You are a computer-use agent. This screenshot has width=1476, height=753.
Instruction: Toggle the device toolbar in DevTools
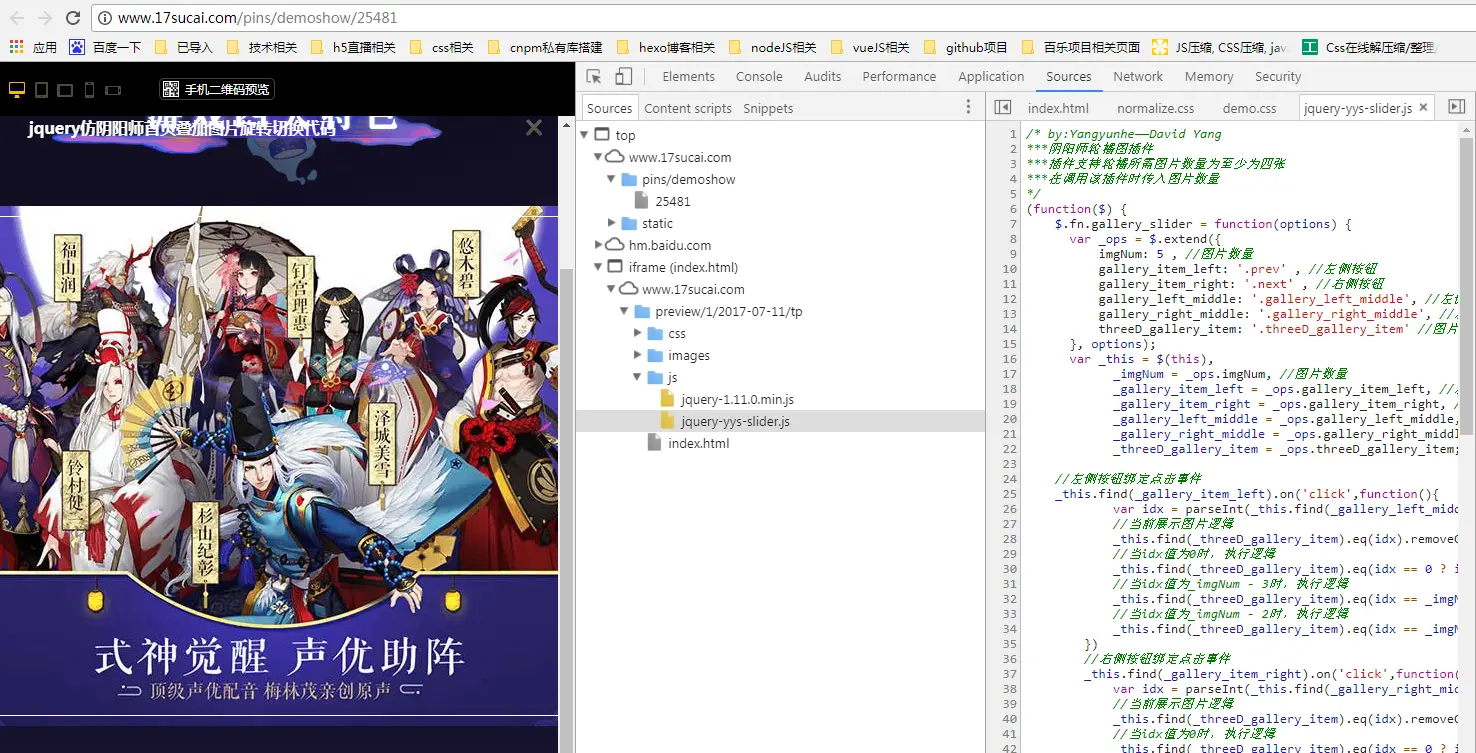click(623, 76)
